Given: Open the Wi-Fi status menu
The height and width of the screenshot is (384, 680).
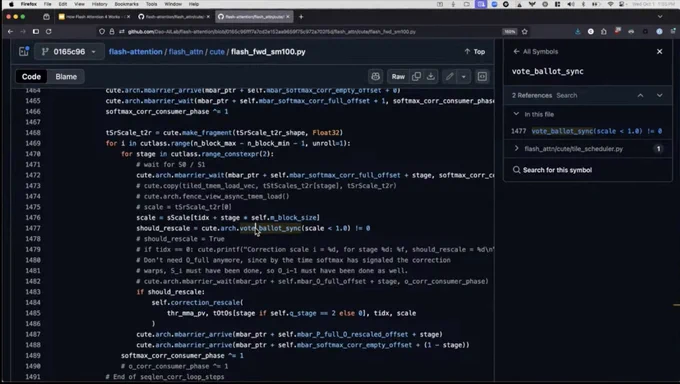Looking at the screenshot, I should [x=611, y=4].
